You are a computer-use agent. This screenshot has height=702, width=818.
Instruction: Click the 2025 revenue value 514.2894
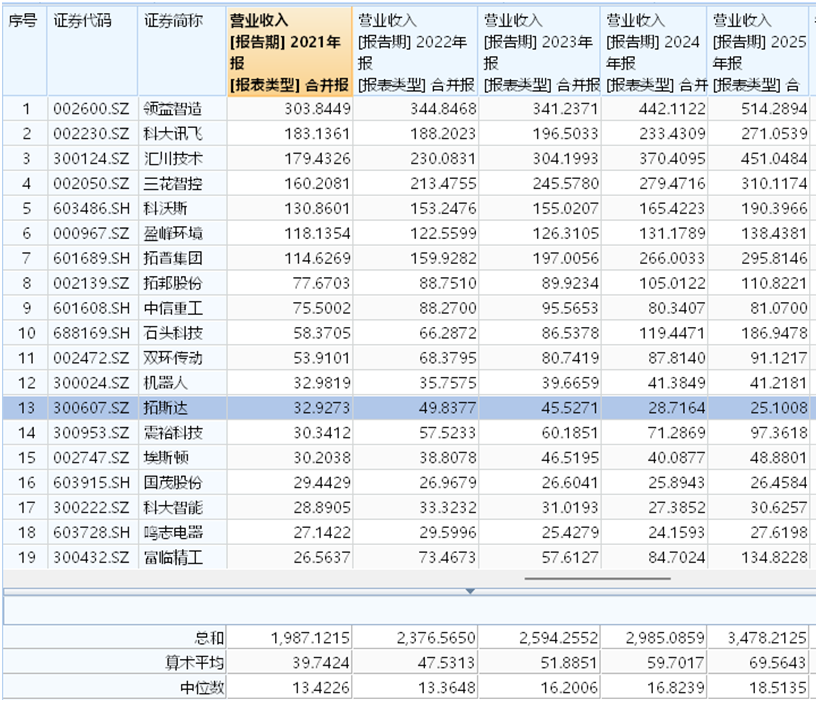tap(774, 109)
